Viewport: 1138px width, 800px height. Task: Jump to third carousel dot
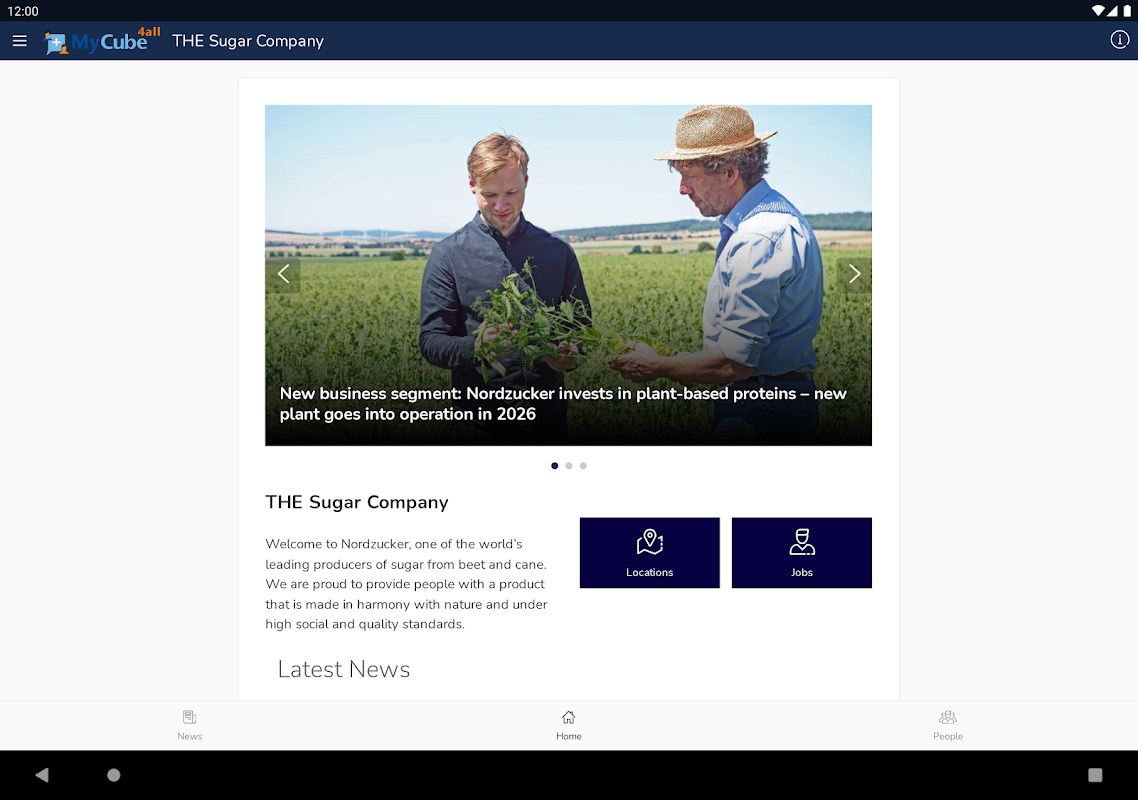(584, 466)
